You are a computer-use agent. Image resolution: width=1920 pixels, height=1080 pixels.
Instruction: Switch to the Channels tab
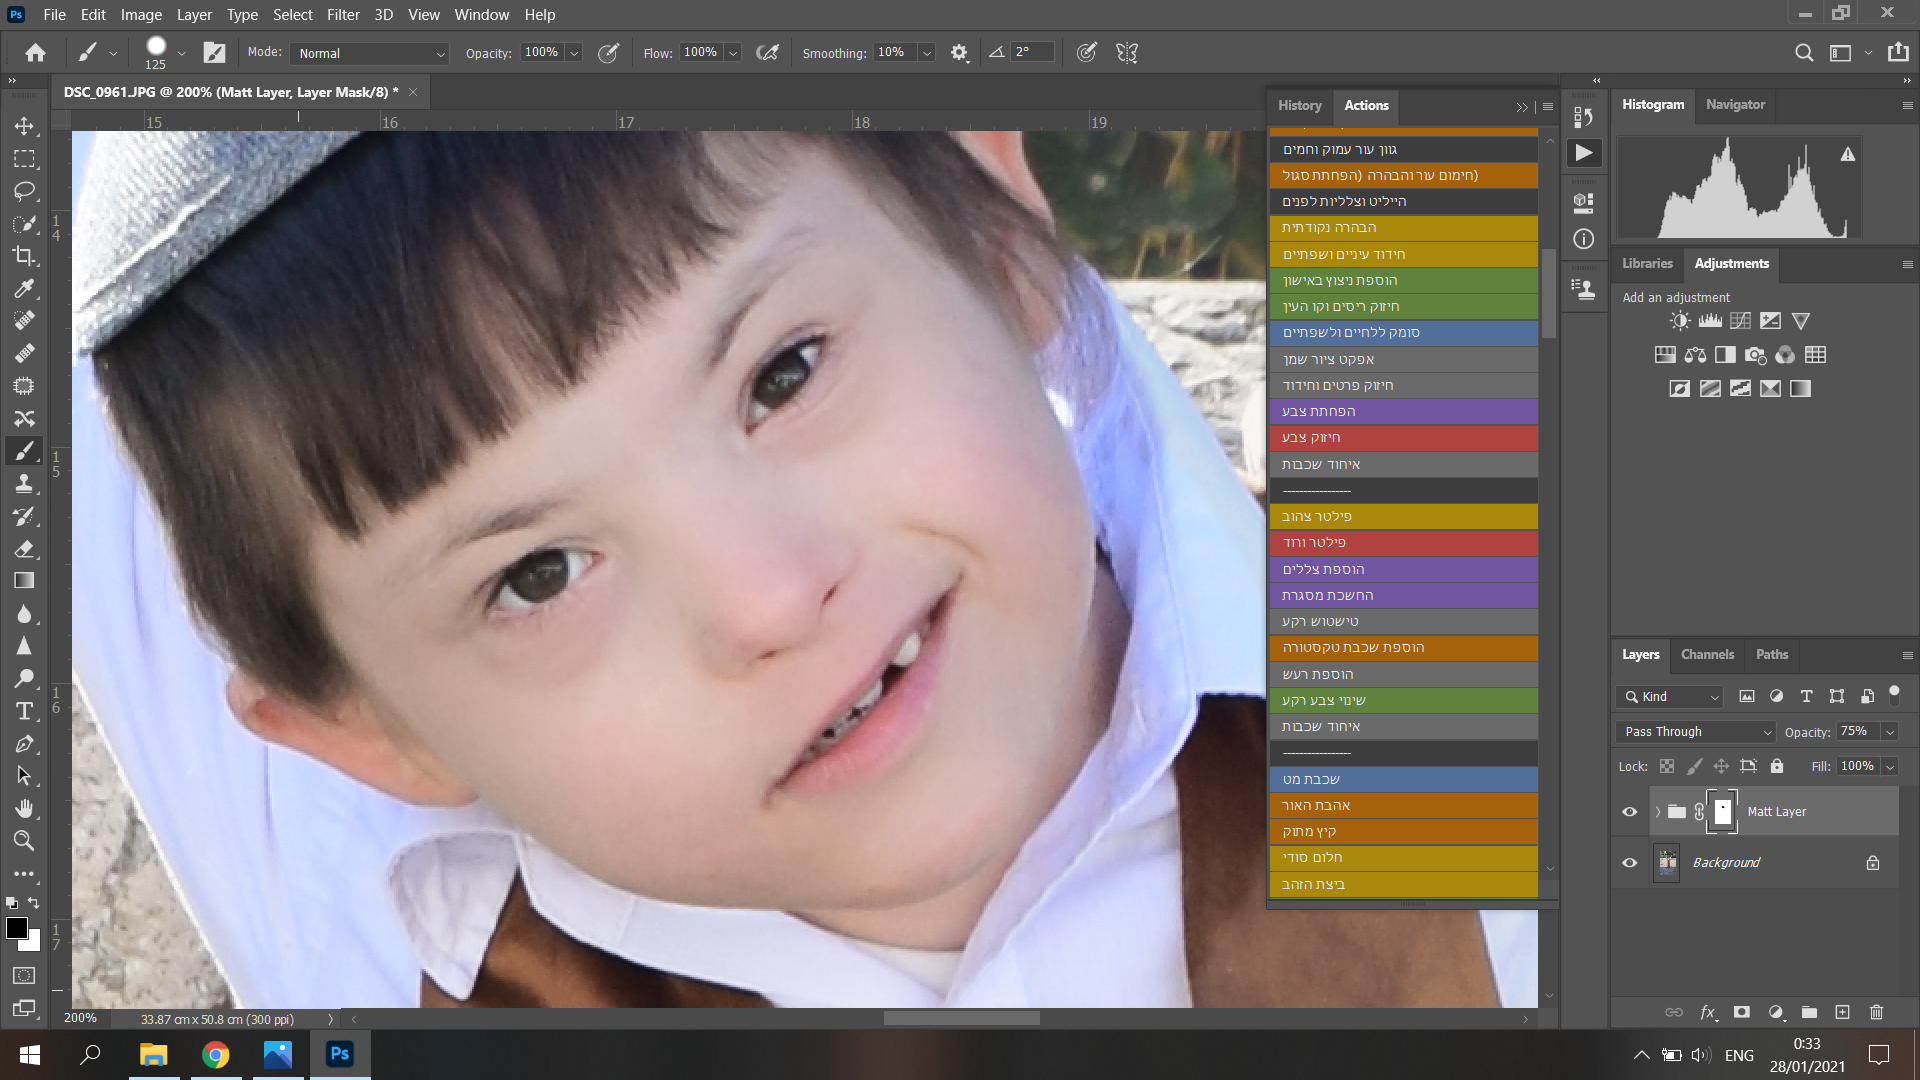(x=1707, y=655)
